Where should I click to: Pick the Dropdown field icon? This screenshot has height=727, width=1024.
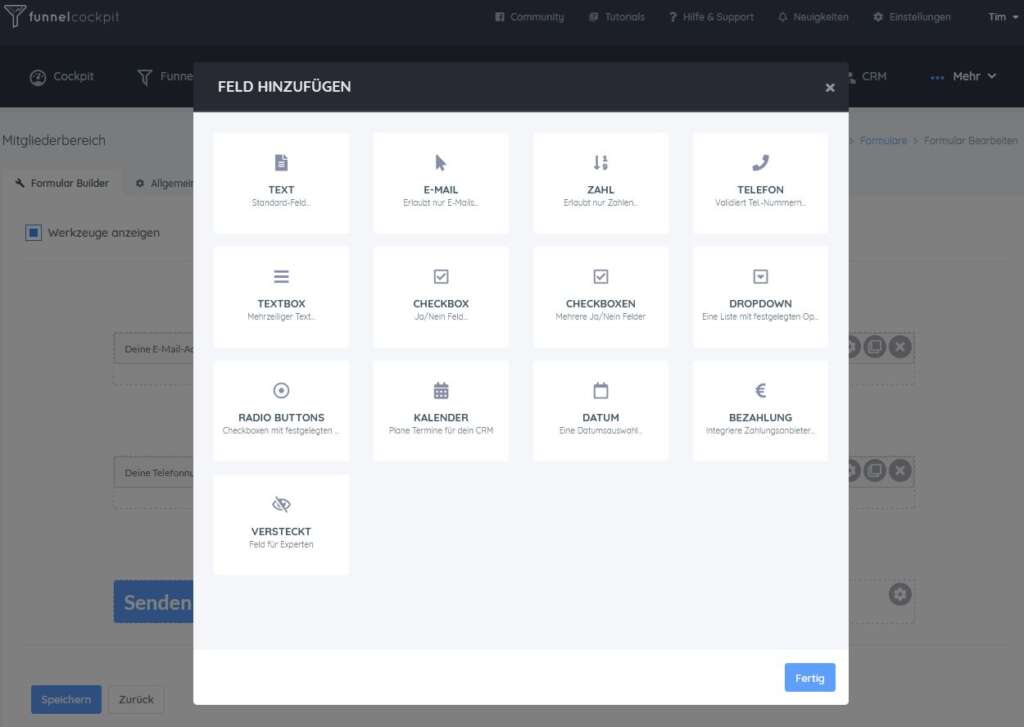pos(760,276)
